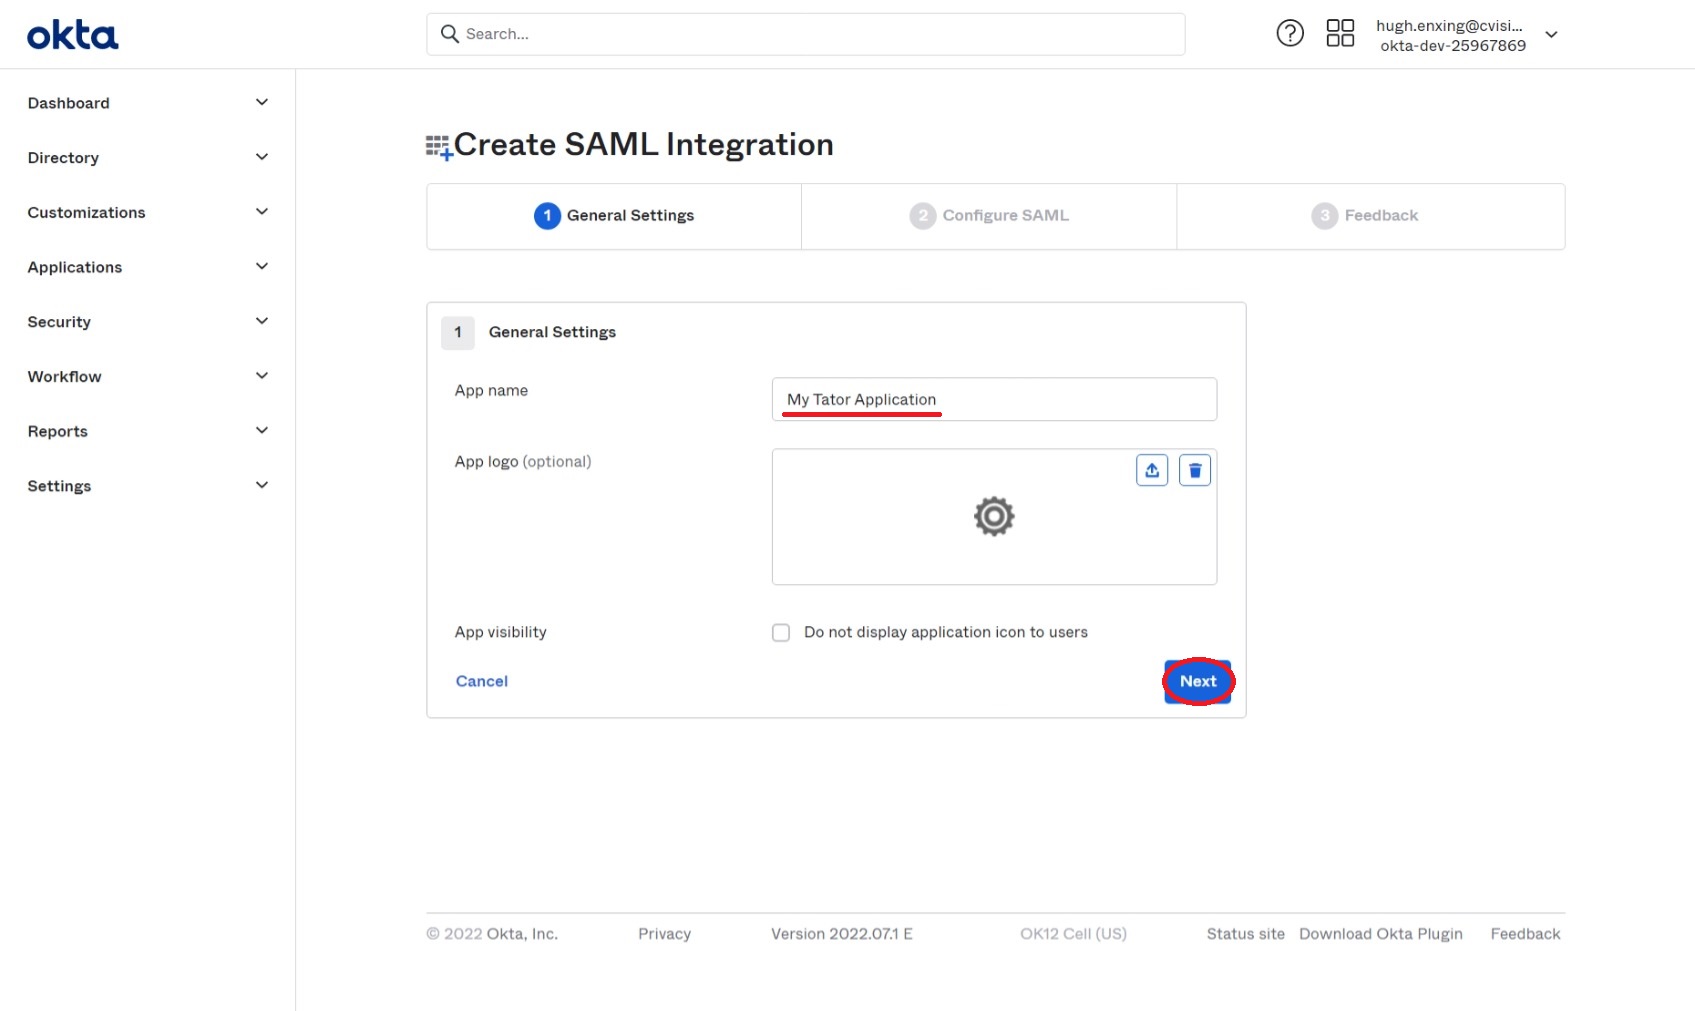This screenshot has width=1695, height=1011.
Task: Open the help question mark icon
Action: tap(1290, 34)
